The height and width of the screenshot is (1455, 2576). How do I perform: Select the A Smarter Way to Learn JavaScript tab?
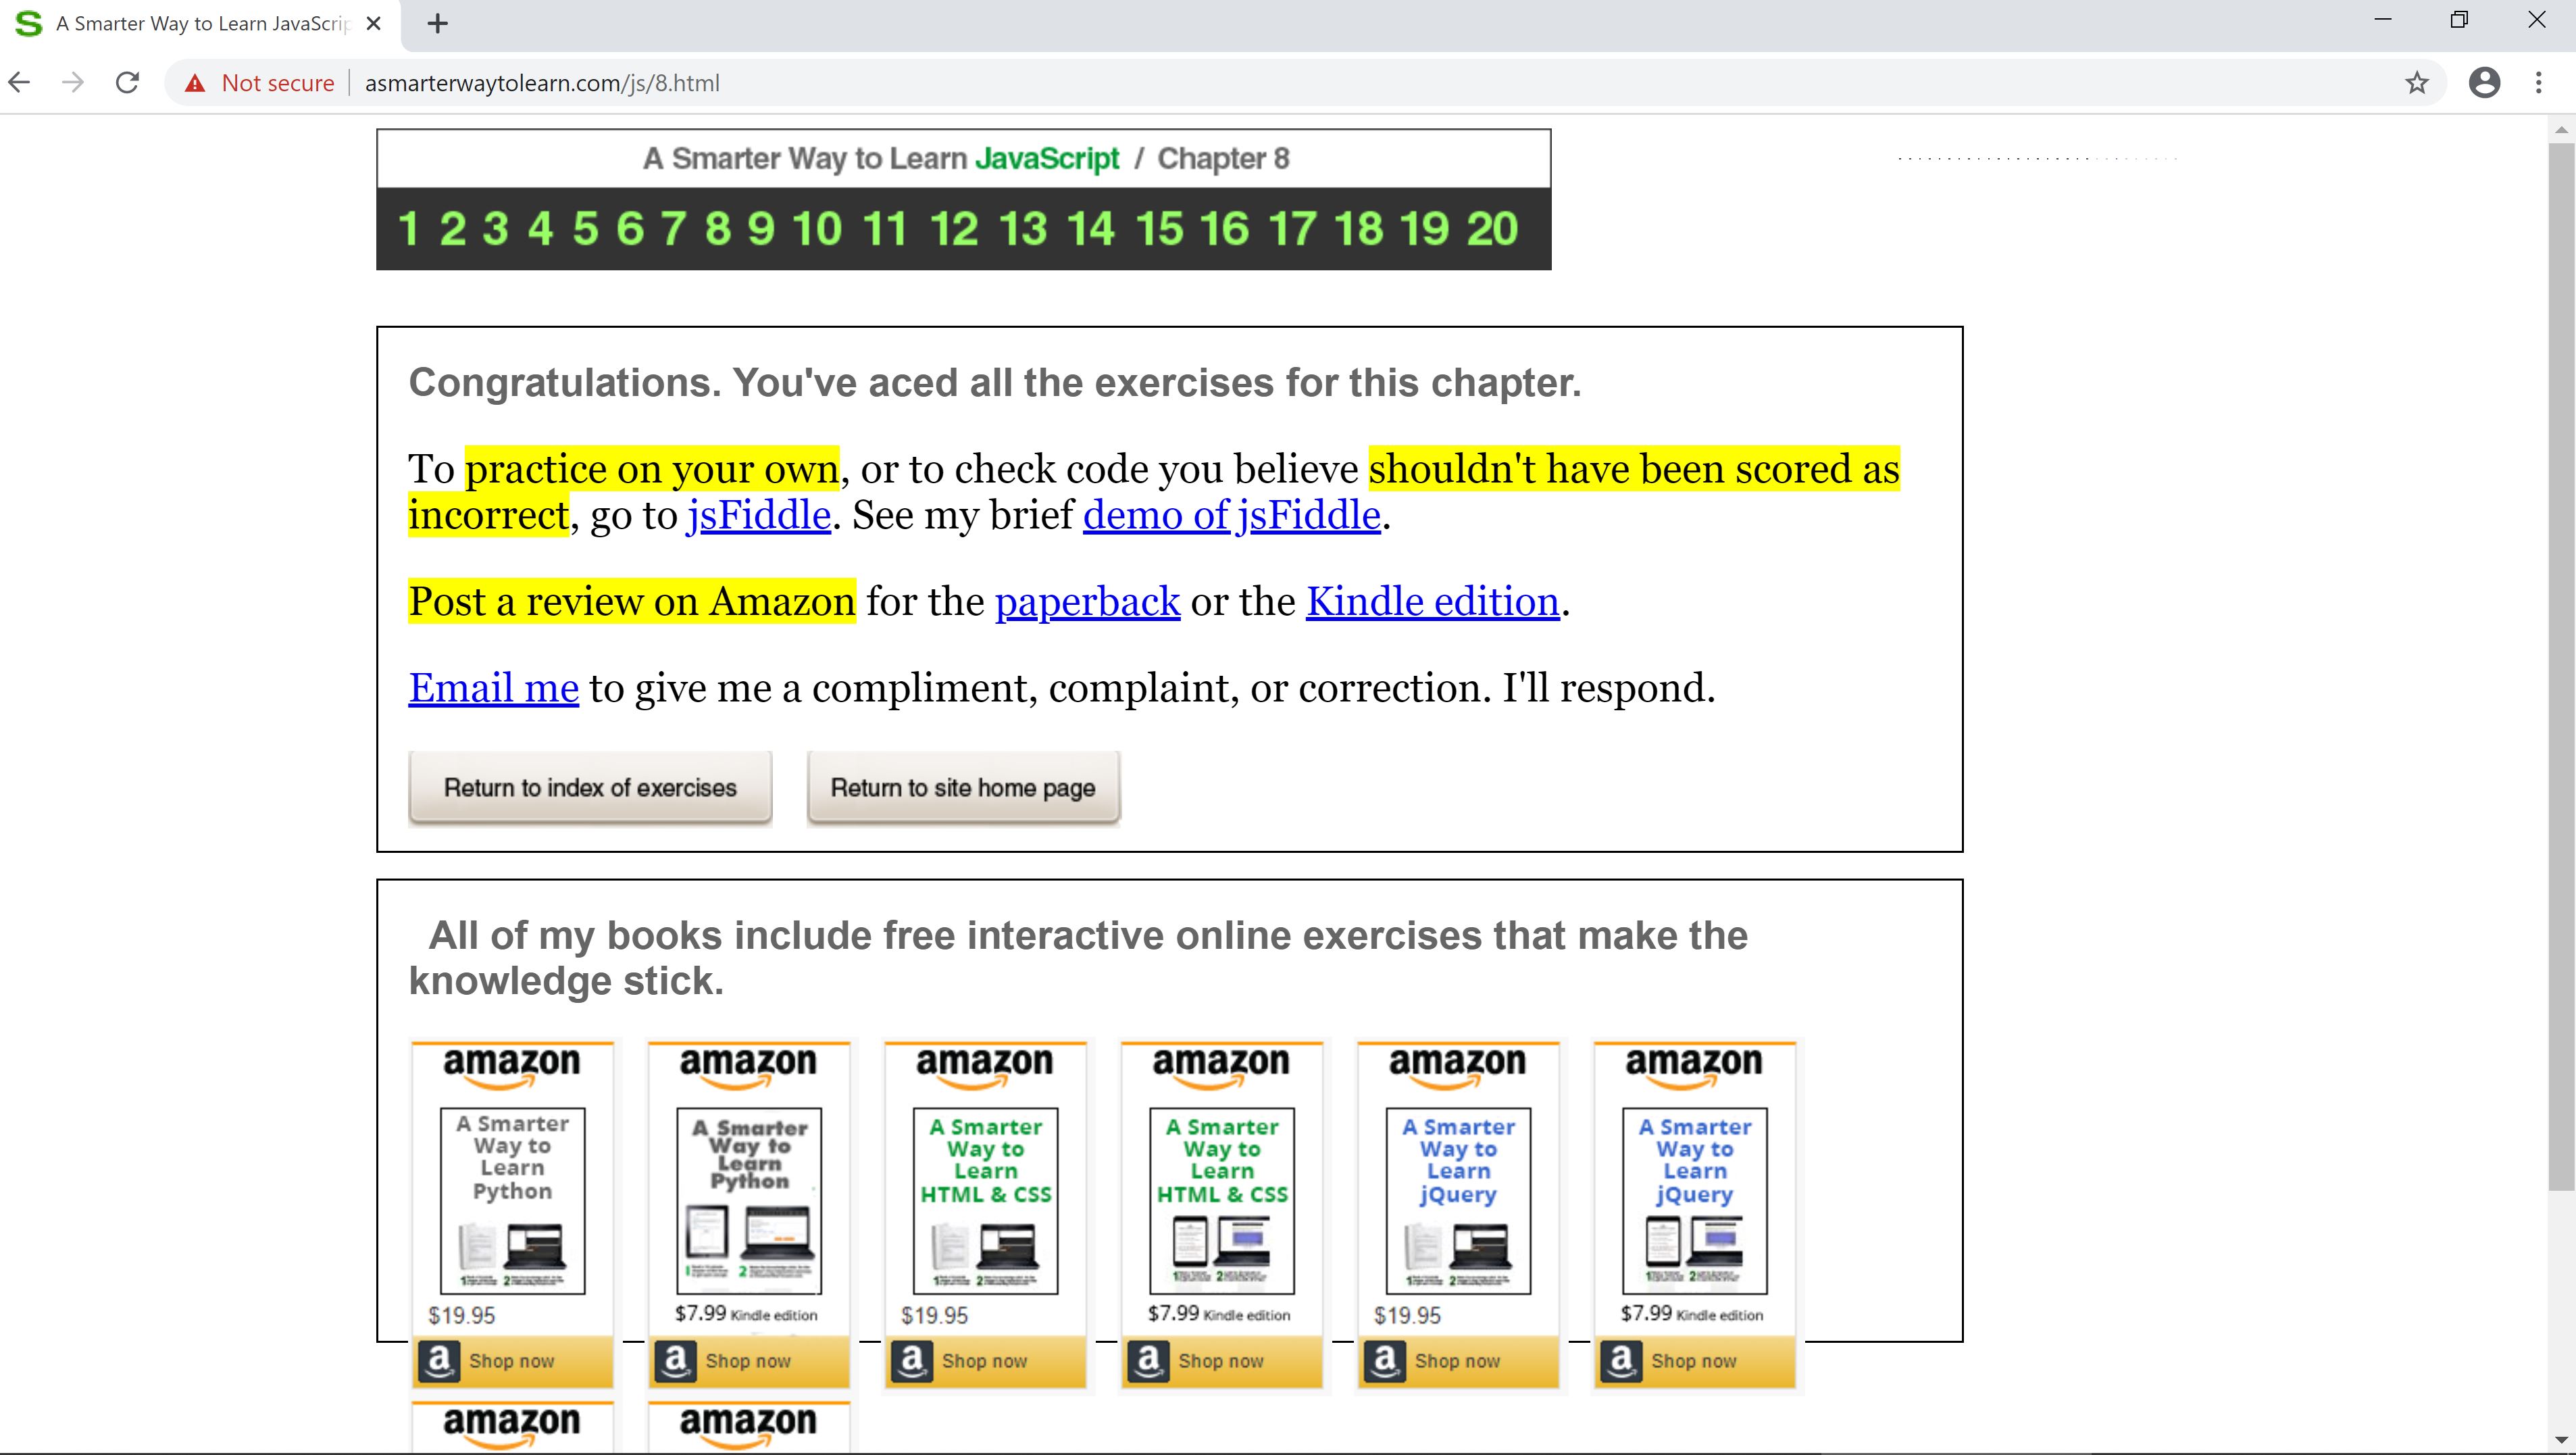200,24
